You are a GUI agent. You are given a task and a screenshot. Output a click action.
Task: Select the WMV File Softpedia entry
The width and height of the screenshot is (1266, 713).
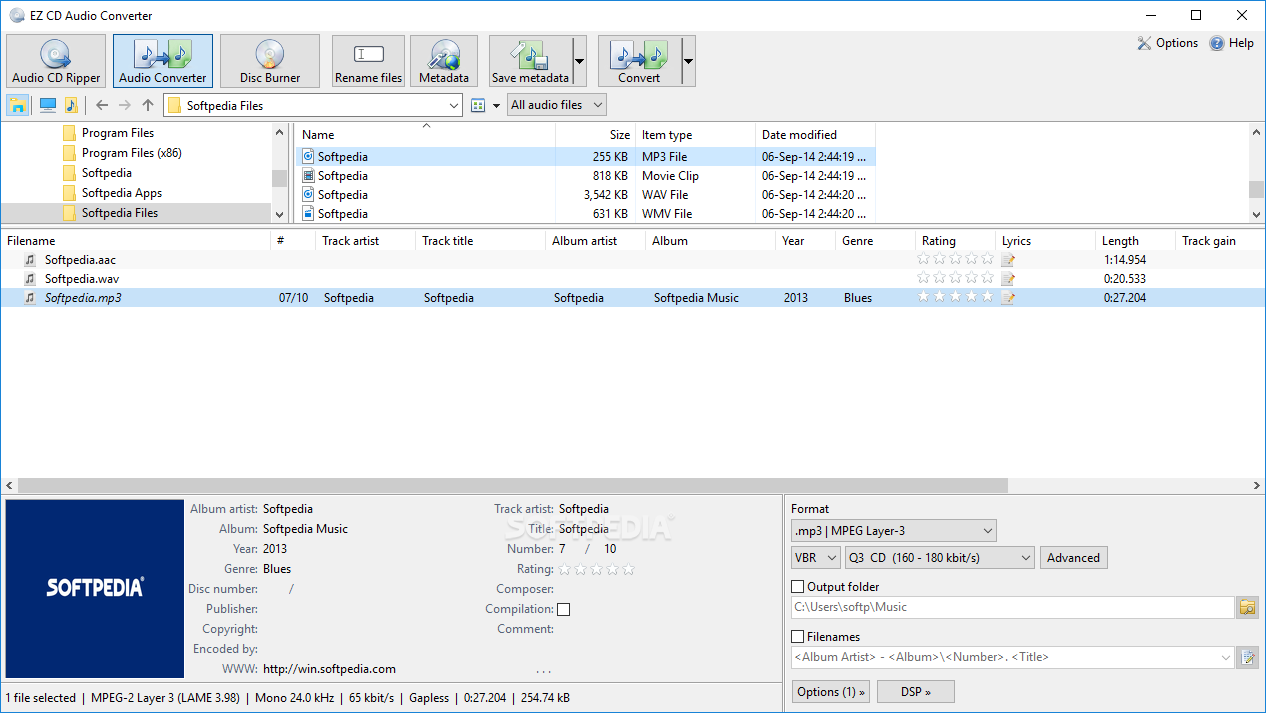(x=585, y=214)
